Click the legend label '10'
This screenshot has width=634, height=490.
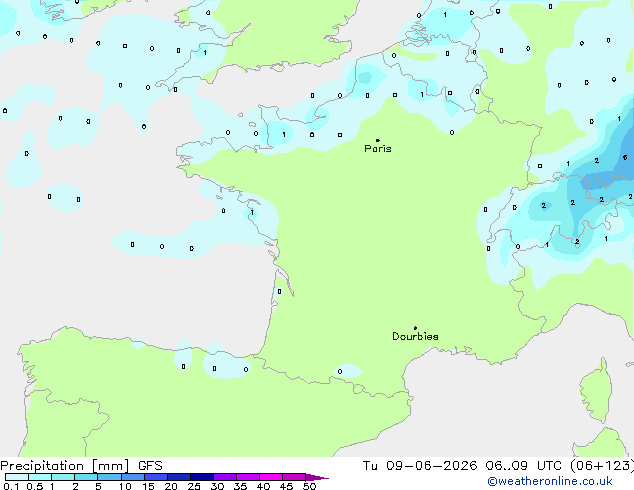pyautogui.click(x=125, y=486)
